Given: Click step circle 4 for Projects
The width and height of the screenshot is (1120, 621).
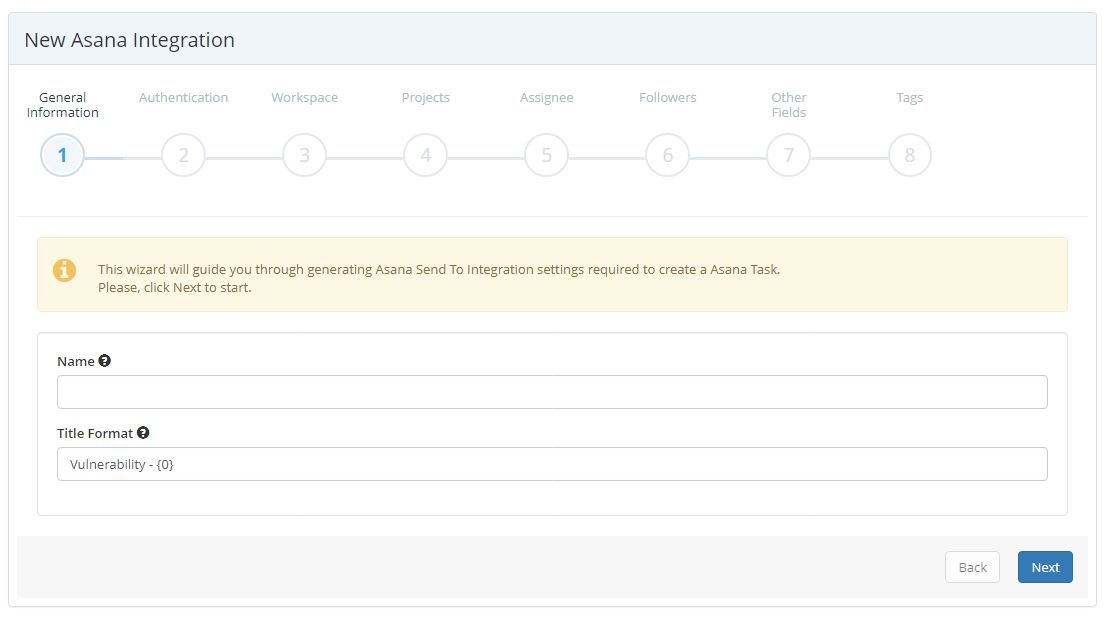Looking at the screenshot, I should point(425,155).
